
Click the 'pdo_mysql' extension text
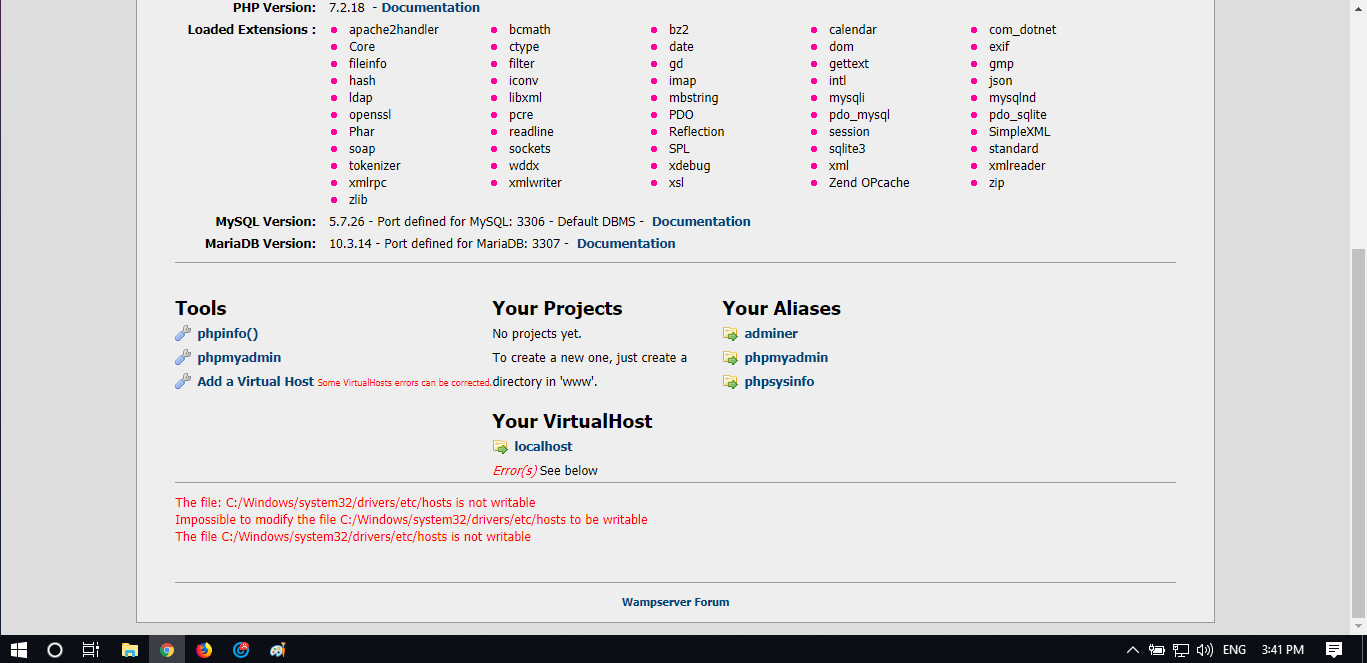[x=860, y=115]
